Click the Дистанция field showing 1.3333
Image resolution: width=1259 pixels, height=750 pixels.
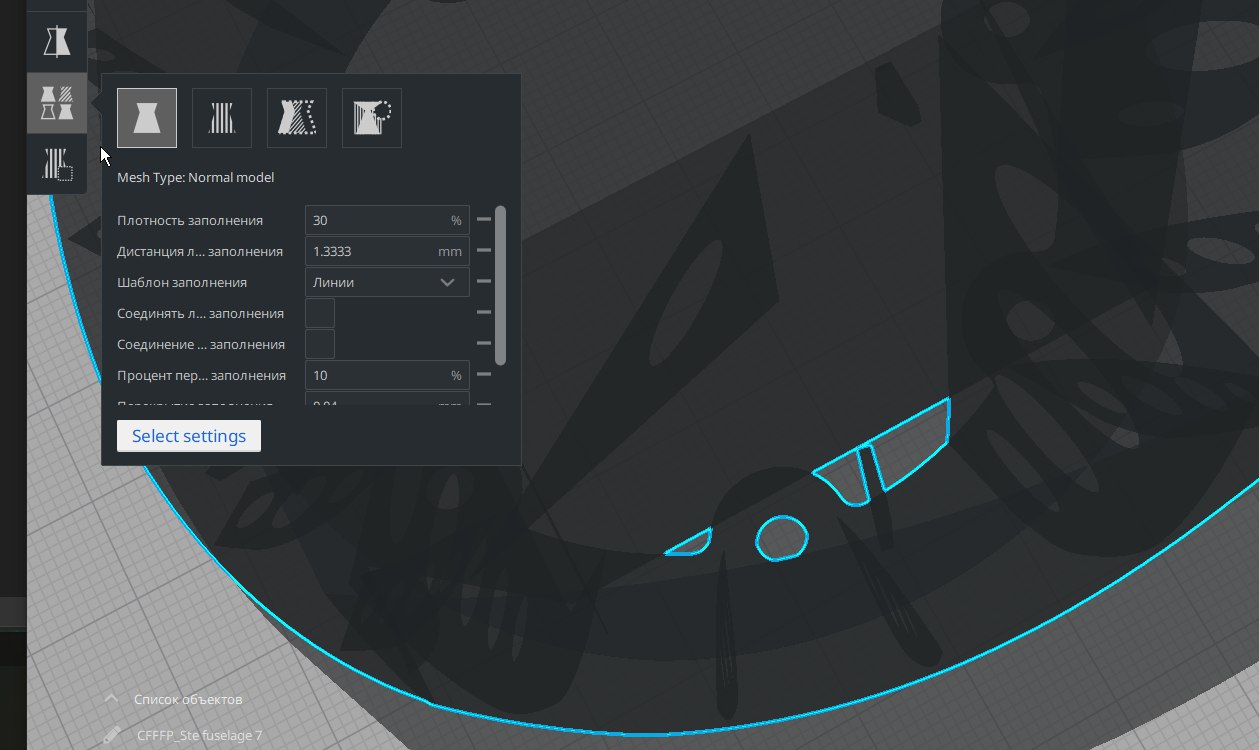(387, 251)
